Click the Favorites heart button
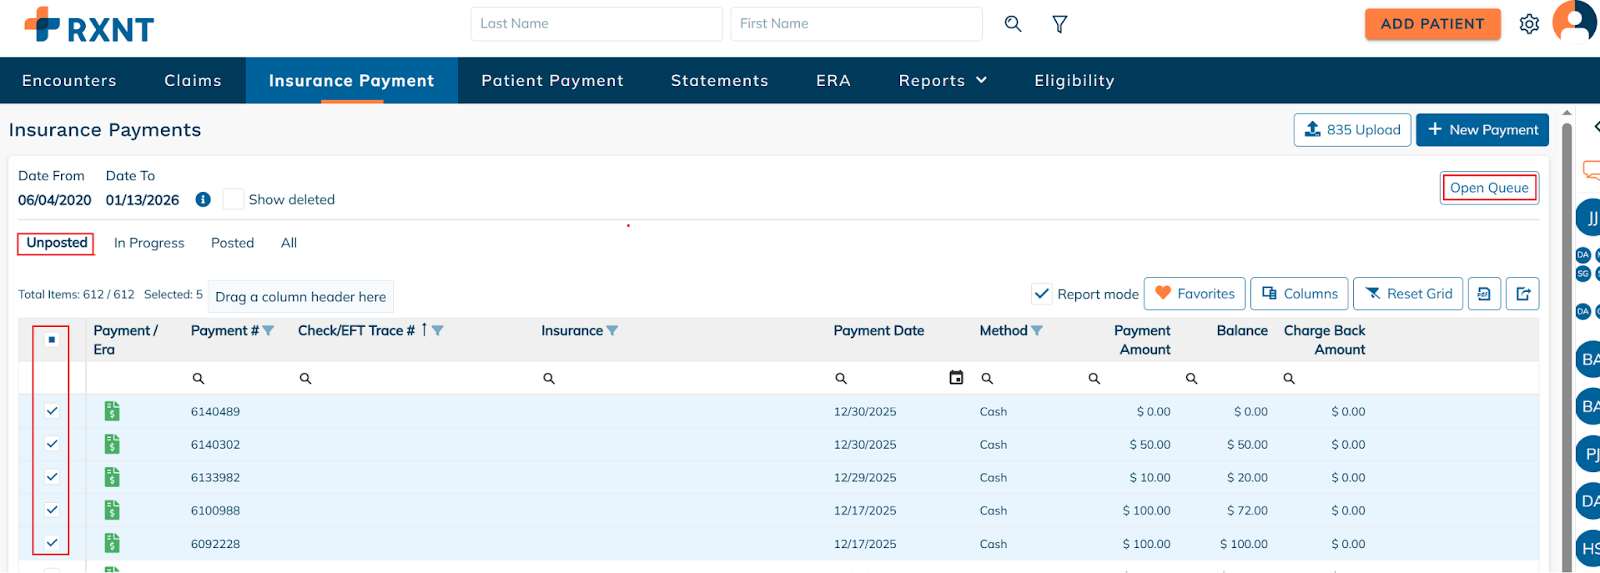 tap(1195, 294)
